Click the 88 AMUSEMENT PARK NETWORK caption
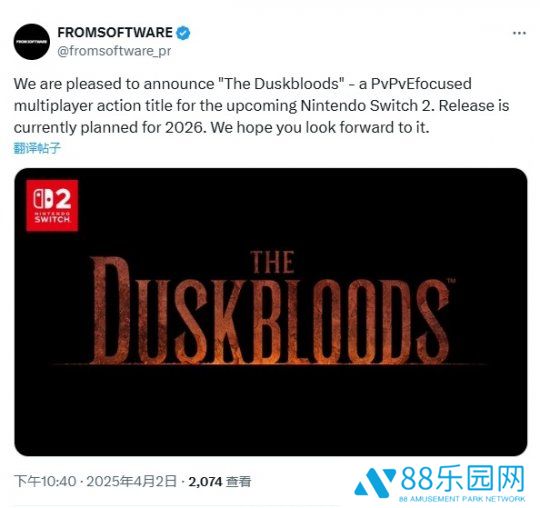The width and height of the screenshot is (540, 508). pos(462,499)
